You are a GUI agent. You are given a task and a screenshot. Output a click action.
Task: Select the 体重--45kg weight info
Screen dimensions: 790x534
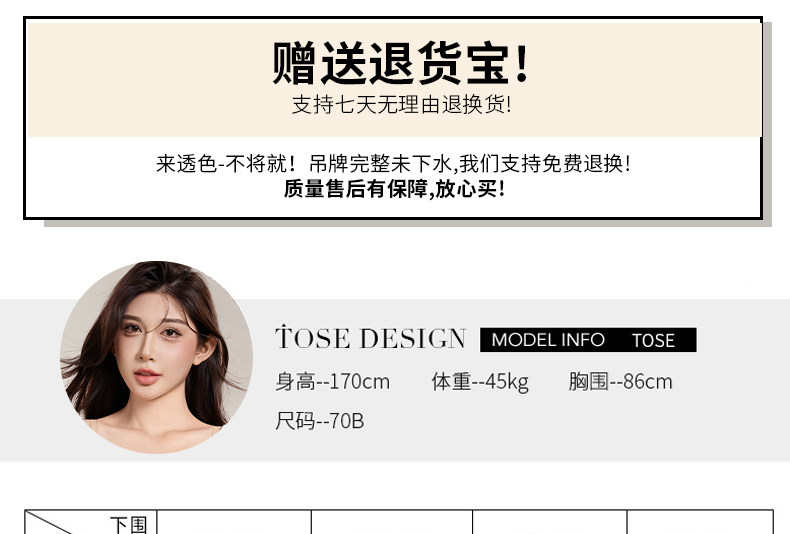pyautogui.click(x=480, y=381)
